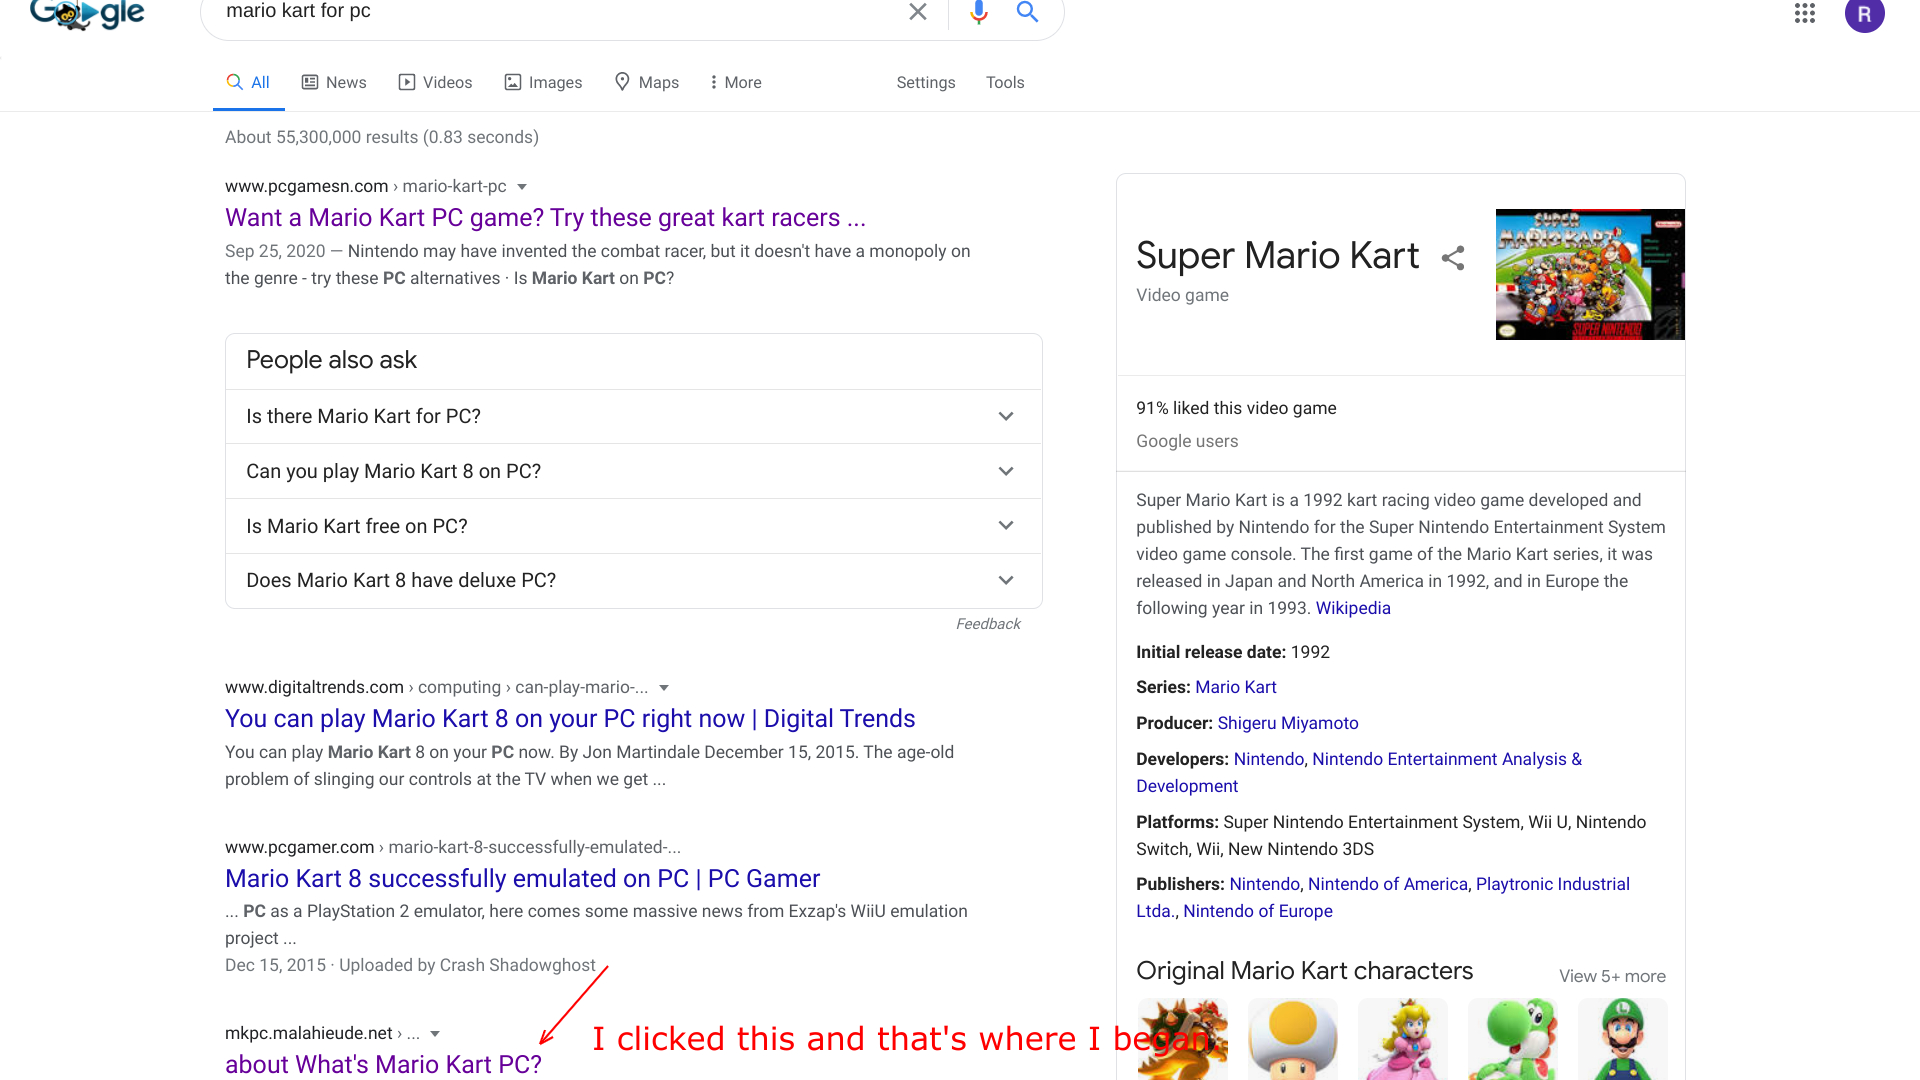Click '91% liked this video game' text
Viewport: 1920px width, 1080px height.
coord(1236,408)
